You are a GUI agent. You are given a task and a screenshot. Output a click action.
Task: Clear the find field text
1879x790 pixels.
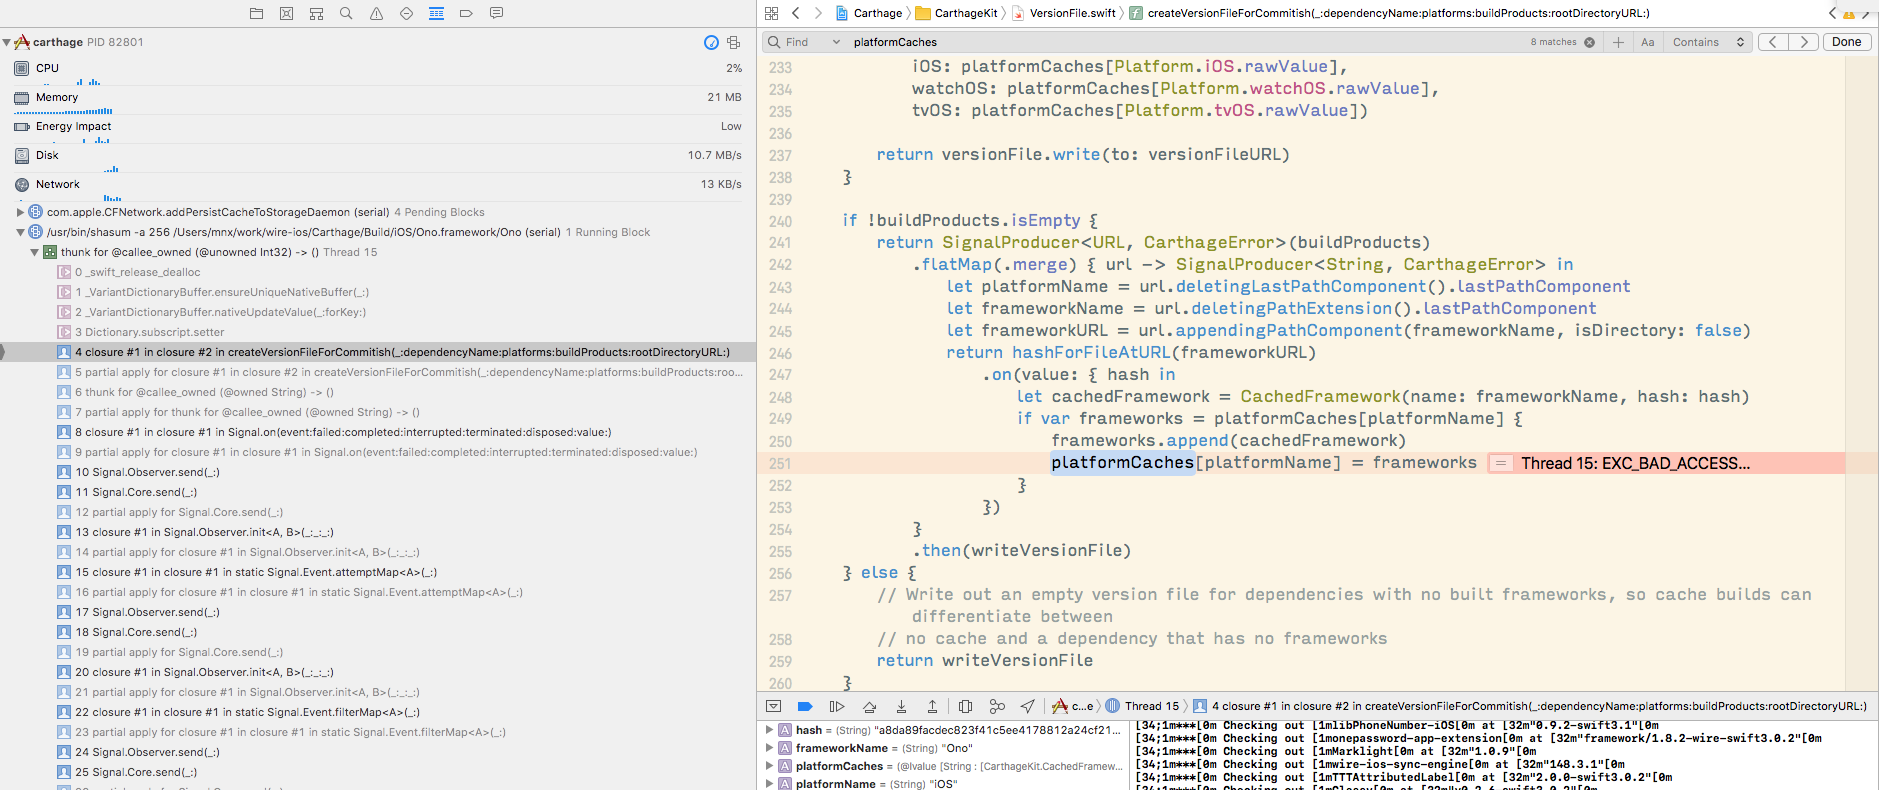1589,42
